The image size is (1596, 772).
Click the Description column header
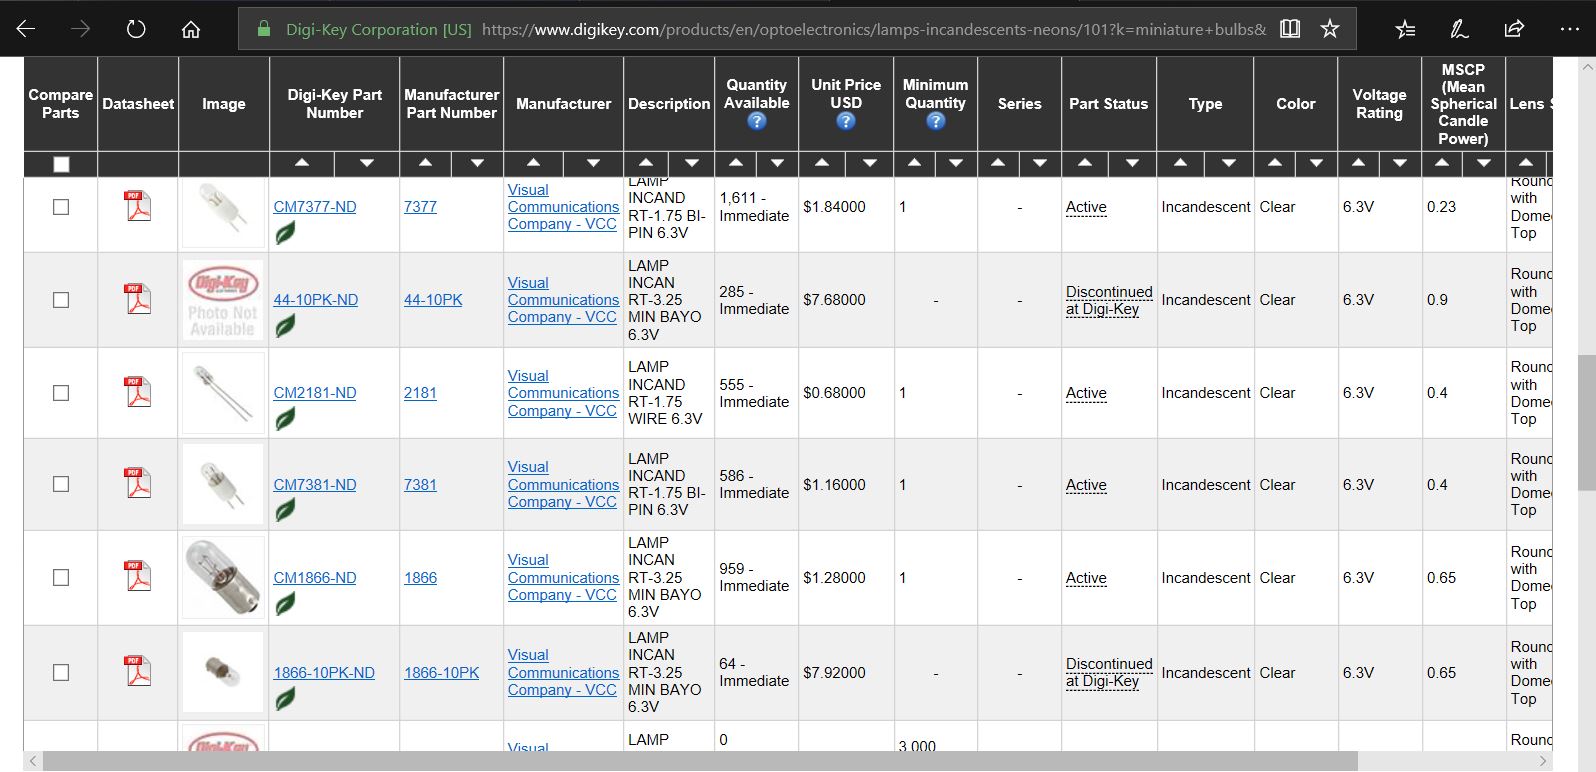coord(669,103)
